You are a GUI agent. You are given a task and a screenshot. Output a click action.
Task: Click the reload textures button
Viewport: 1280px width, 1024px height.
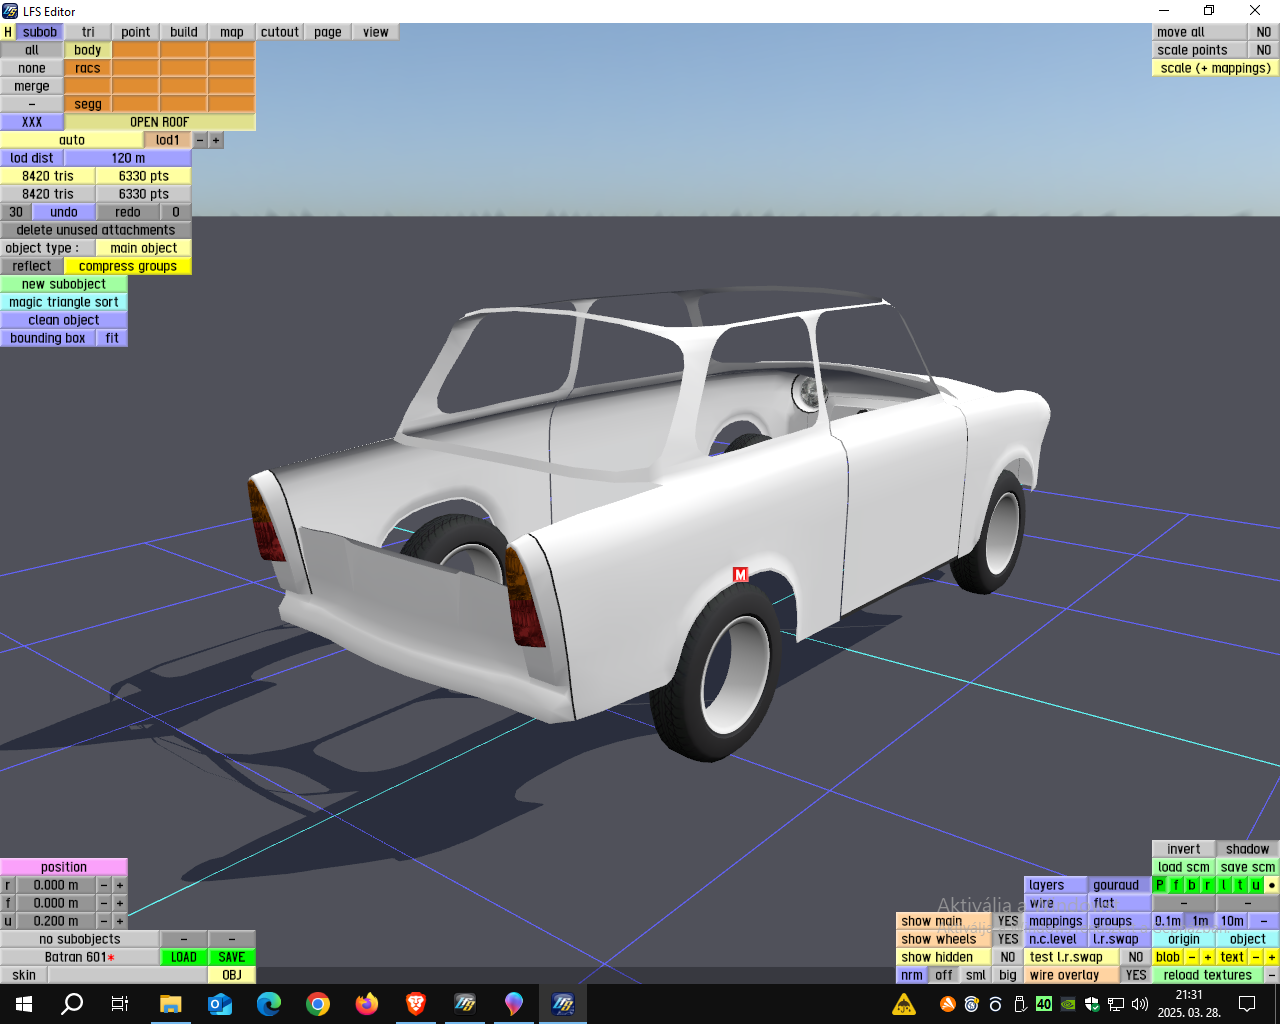point(1208,975)
